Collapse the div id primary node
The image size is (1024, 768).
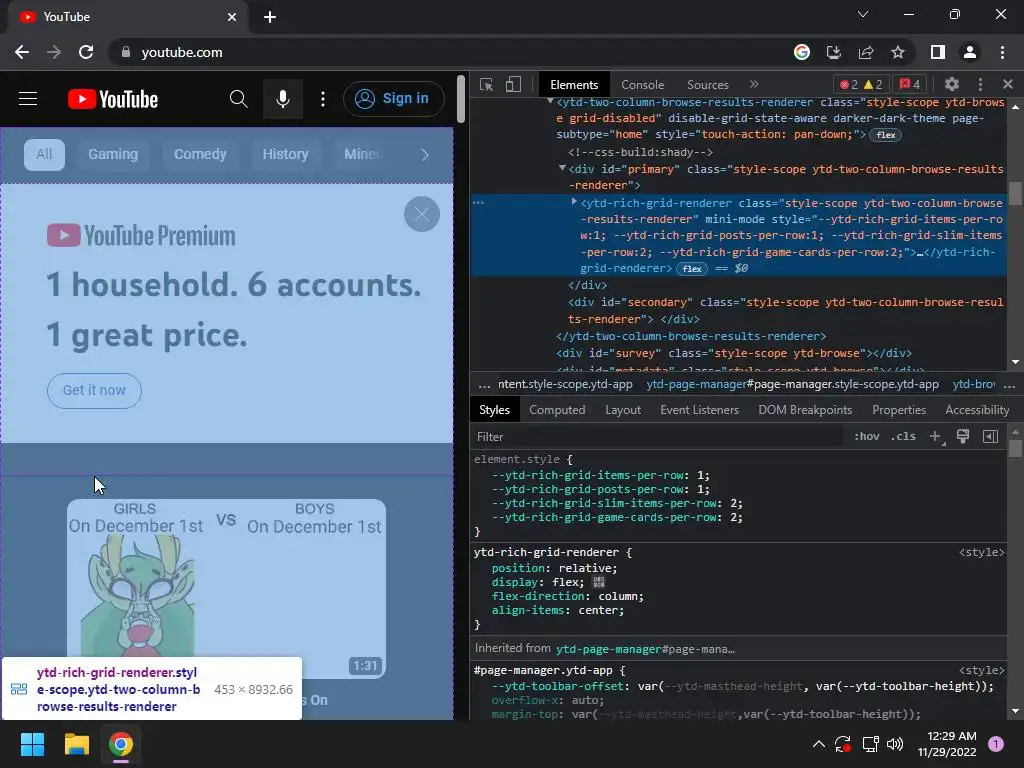(x=562, y=168)
